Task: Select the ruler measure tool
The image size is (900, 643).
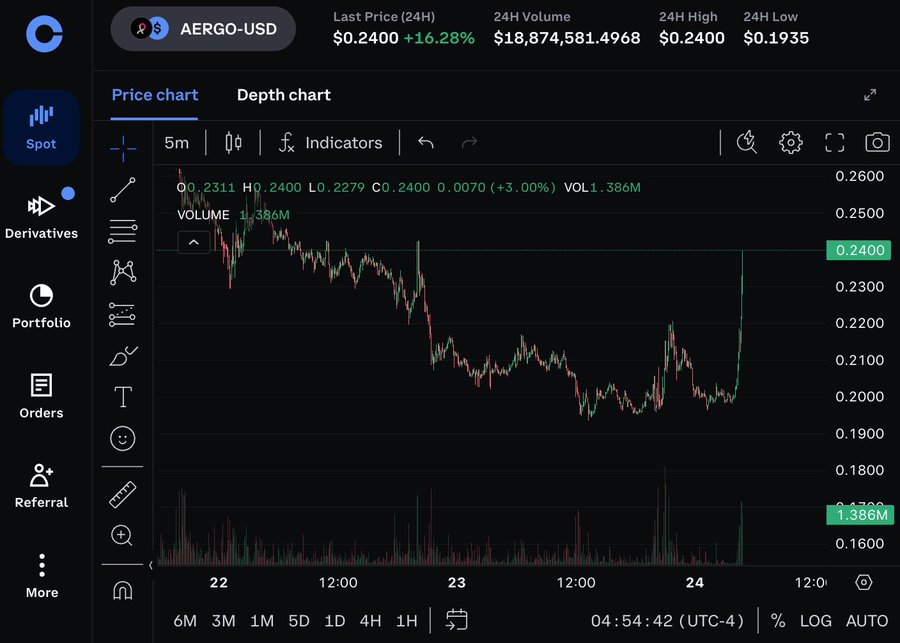Action: coord(123,494)
